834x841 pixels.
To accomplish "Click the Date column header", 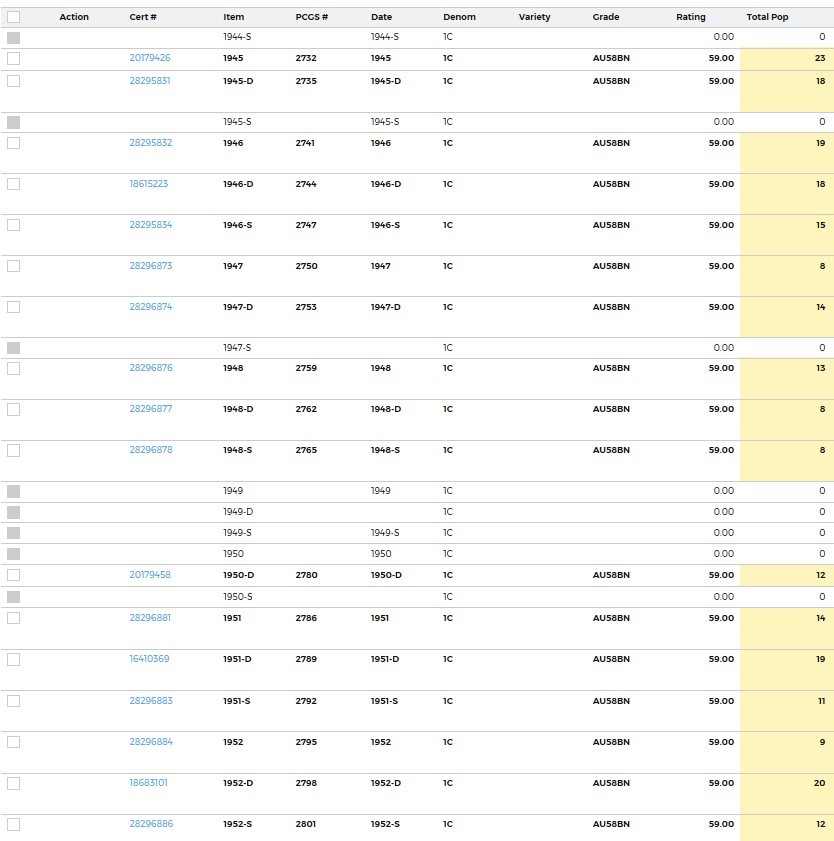I will [381, 17].
